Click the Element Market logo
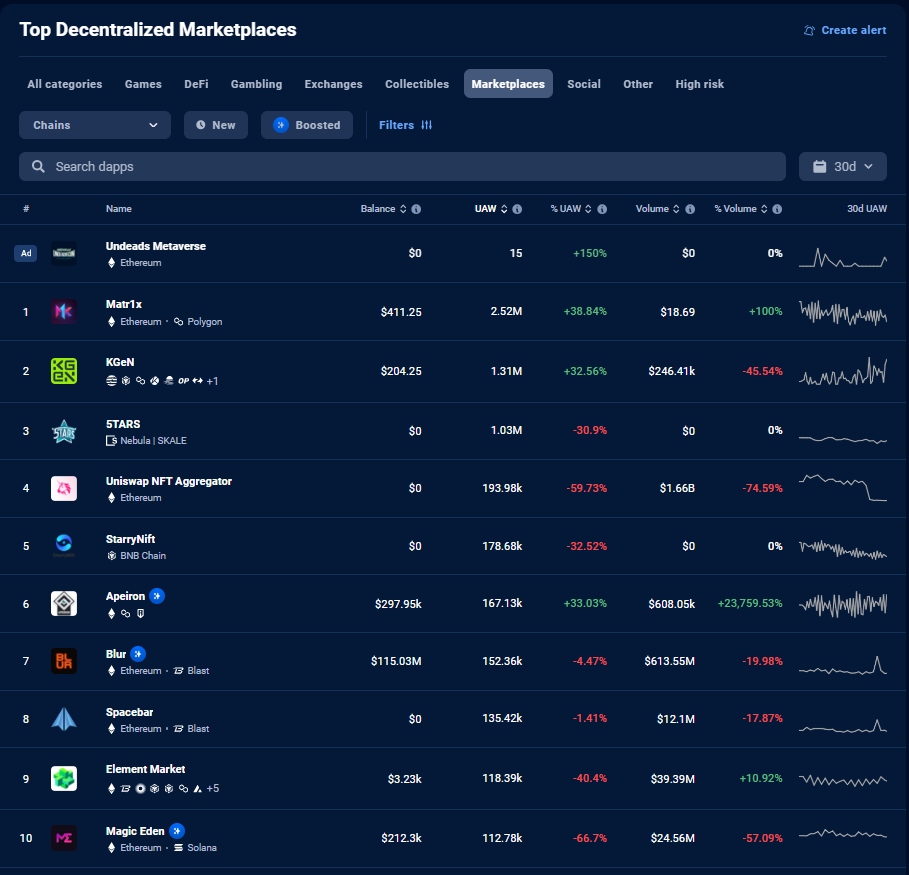 coord(64,779)
